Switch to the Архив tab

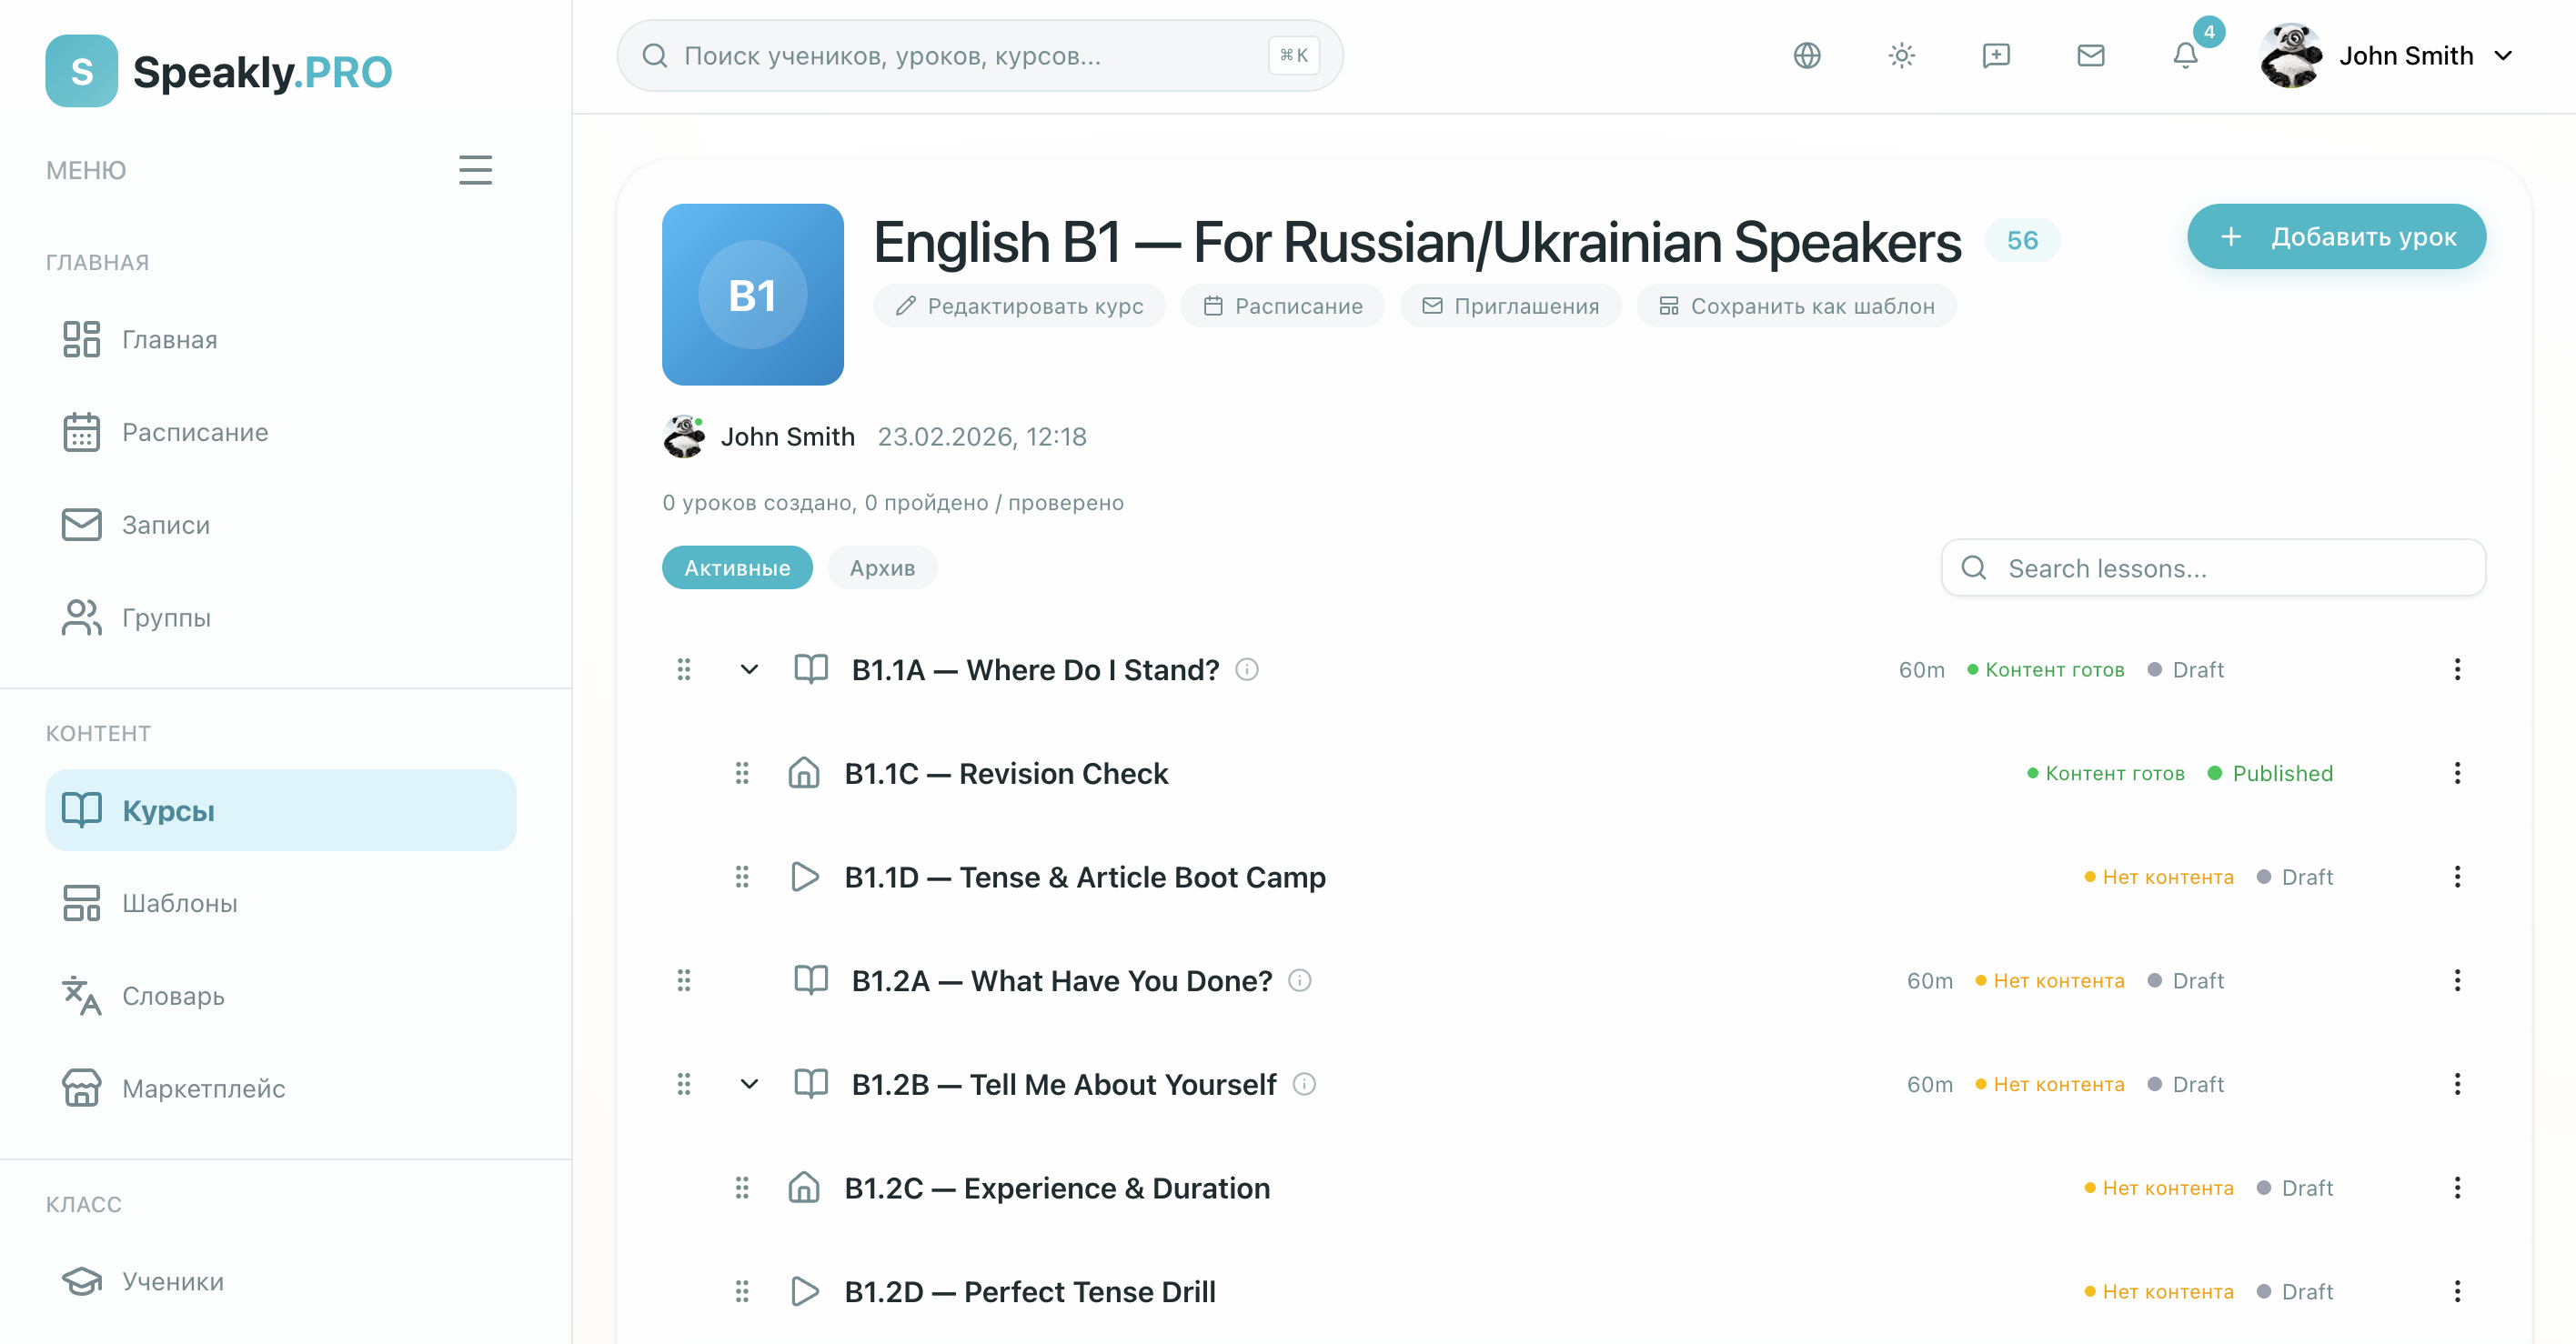click(x=882, y=568)
